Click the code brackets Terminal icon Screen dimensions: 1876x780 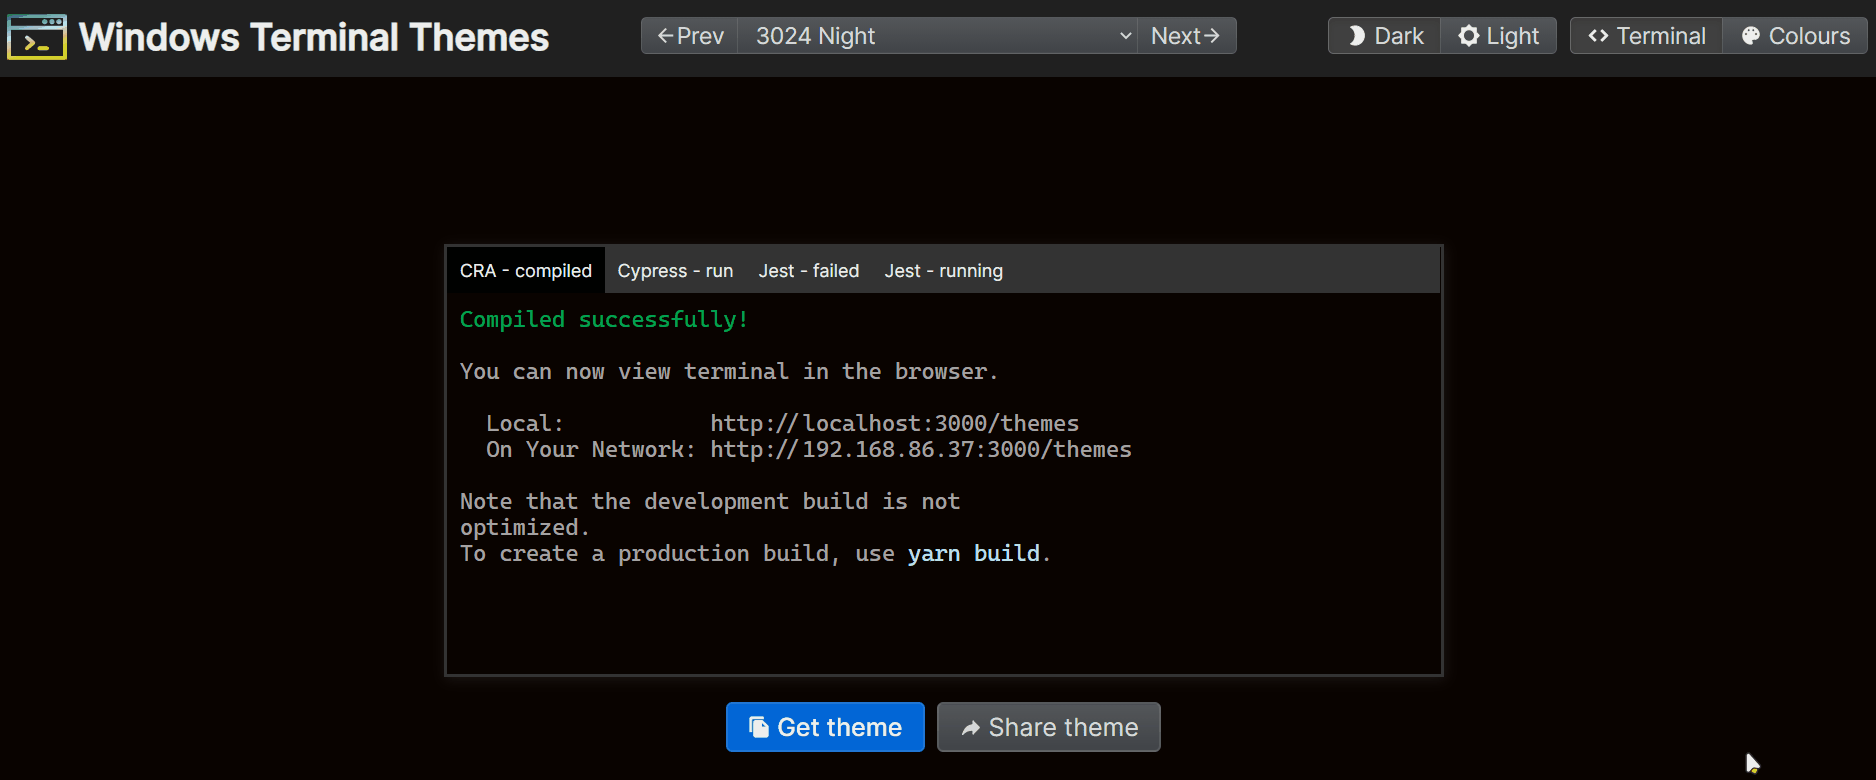pos(1598,36)
